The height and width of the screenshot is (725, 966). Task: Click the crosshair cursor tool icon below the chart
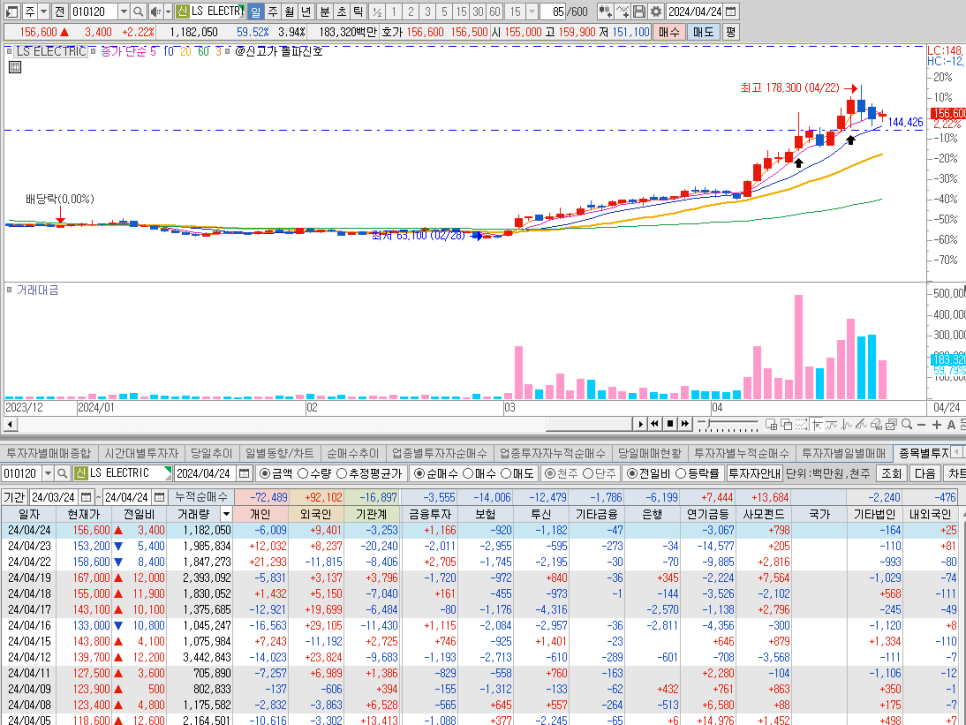[x=817, y=424]
